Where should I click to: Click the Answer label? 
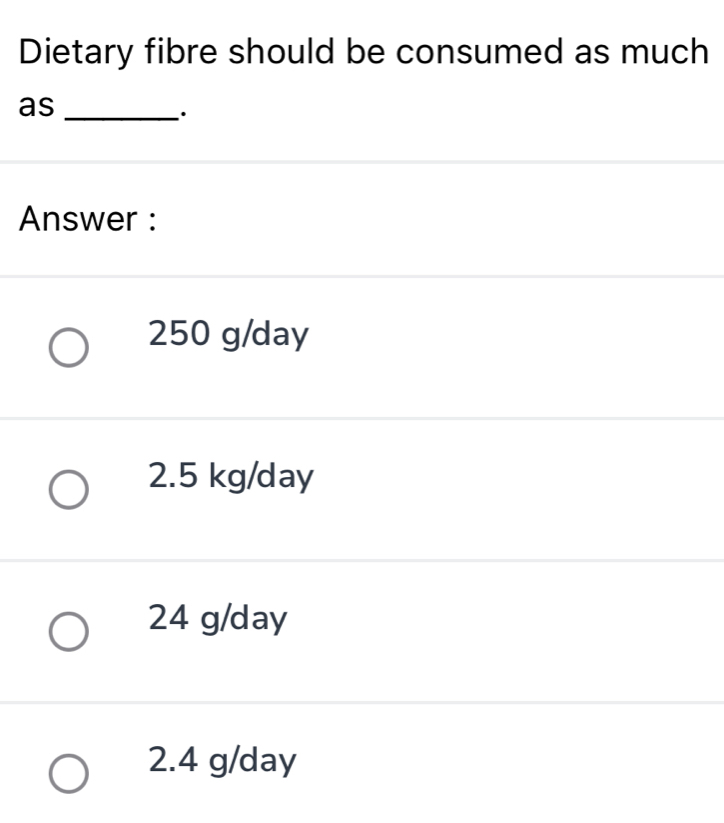click(88, 218)
